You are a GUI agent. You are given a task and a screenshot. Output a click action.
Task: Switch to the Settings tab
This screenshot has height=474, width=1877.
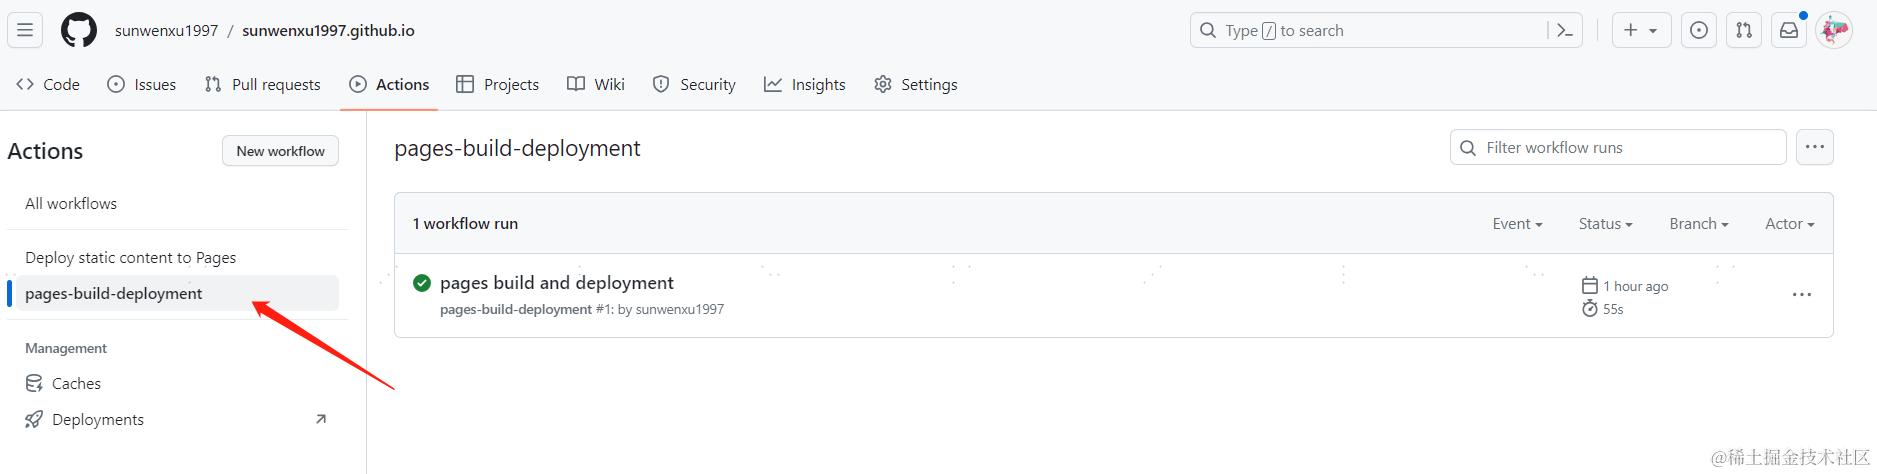[916, 85]
